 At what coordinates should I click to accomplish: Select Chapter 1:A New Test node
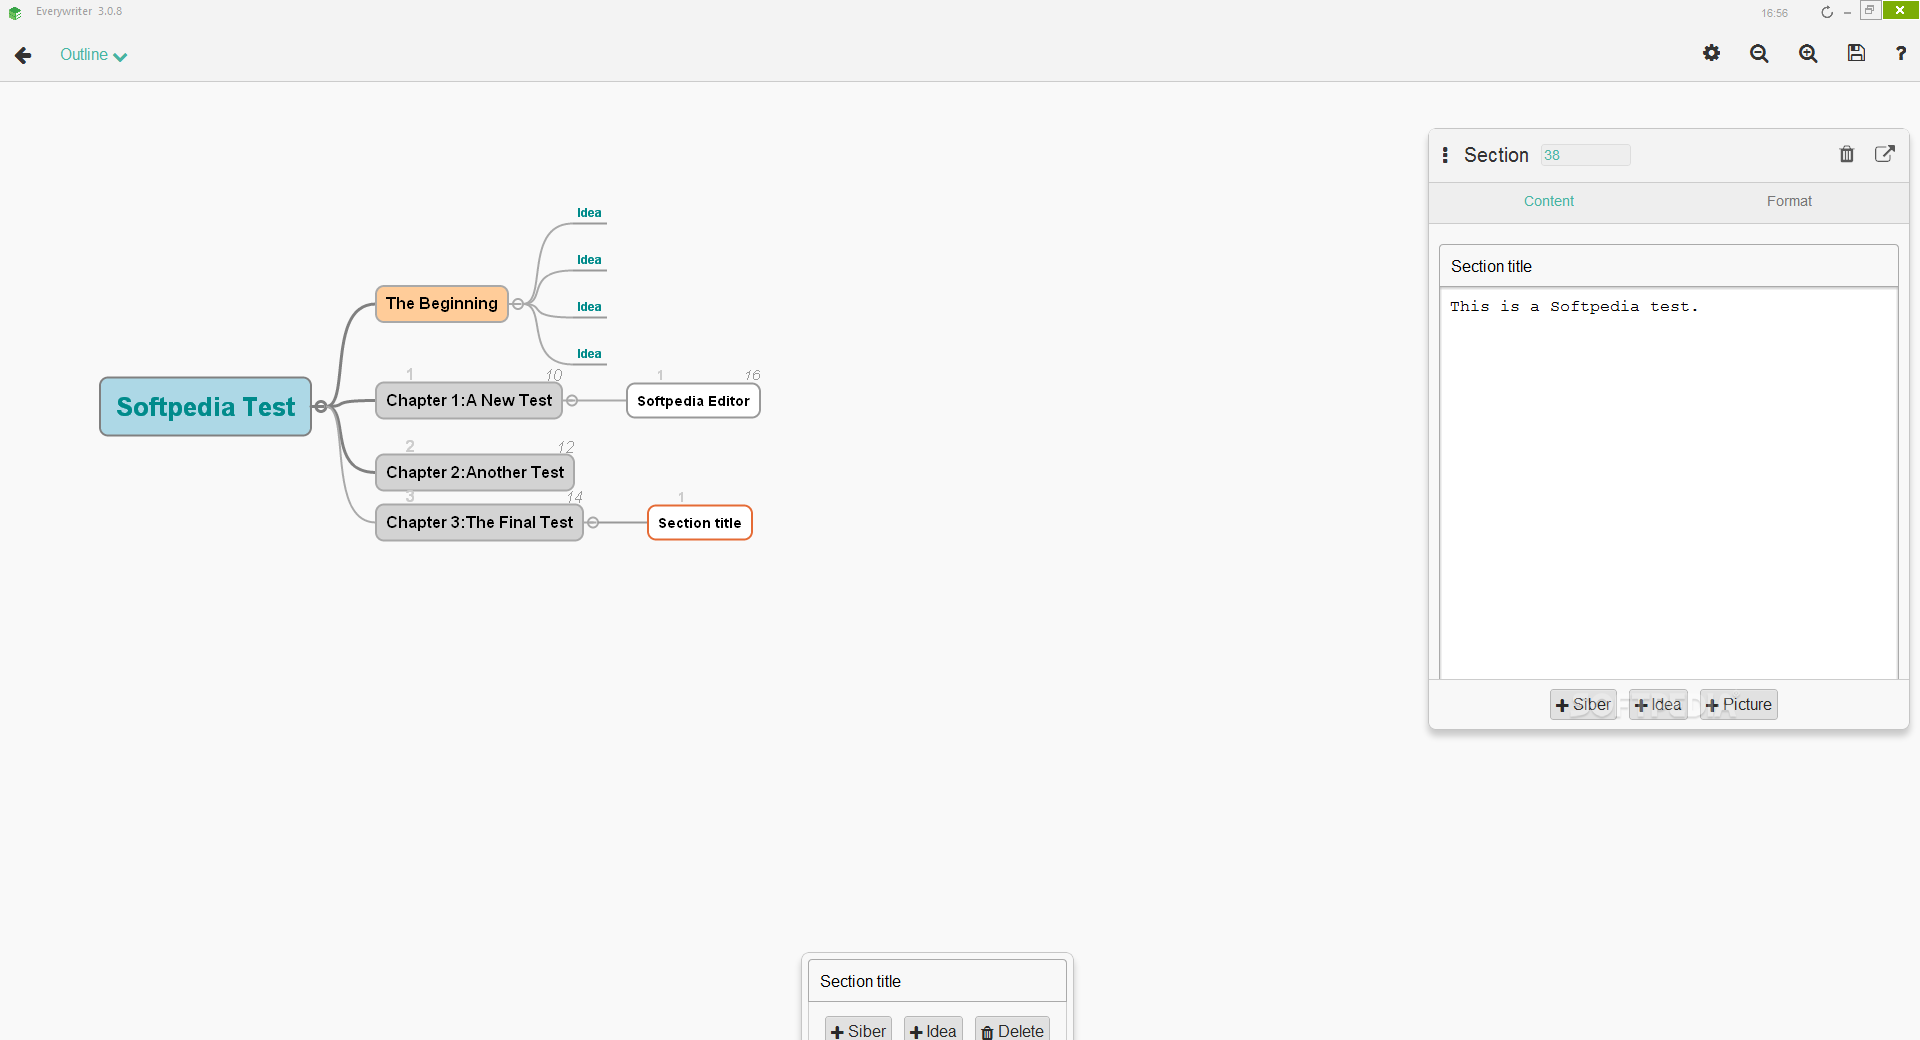coord(469,401)
